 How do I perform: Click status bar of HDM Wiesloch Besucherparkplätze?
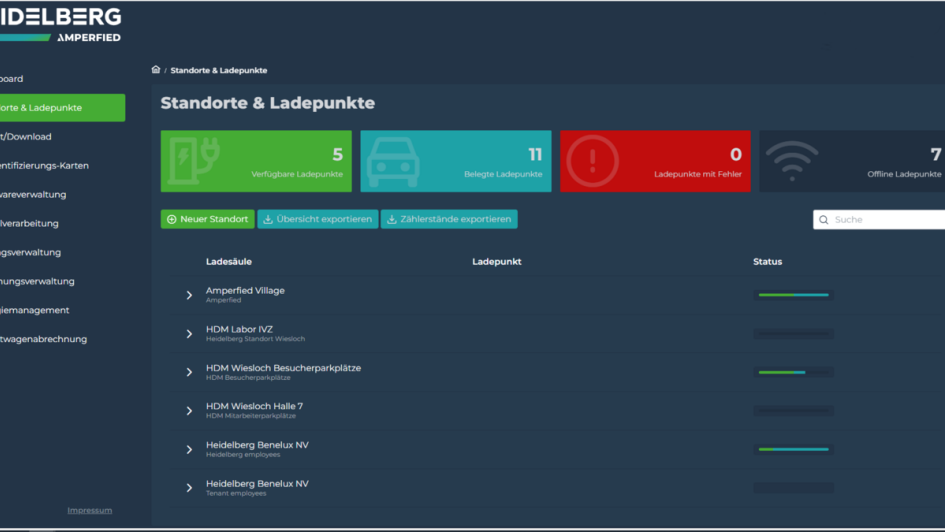point(794,372)
